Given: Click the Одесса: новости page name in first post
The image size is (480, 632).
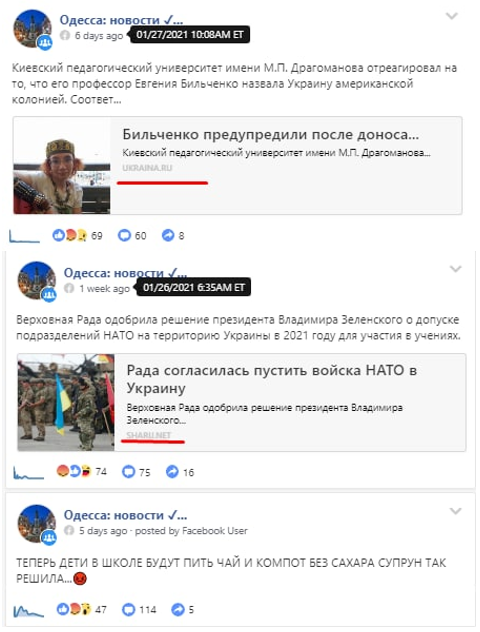Looking at the screenshot, I should coord(121,19).
